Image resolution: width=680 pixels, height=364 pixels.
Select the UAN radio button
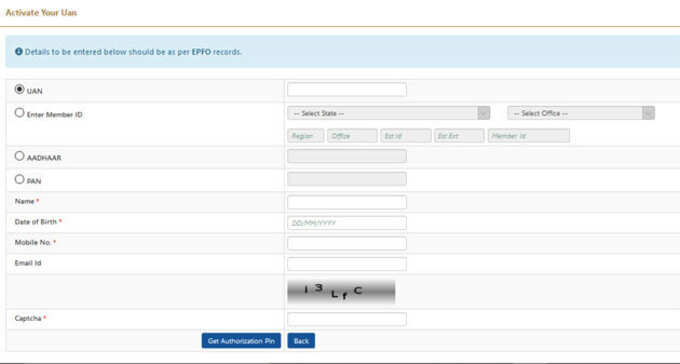point(20,89)
